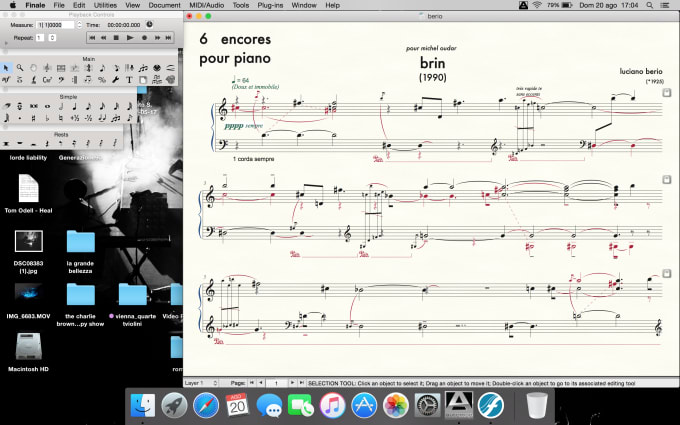Click Play in Playback Controls

(130, 38)
